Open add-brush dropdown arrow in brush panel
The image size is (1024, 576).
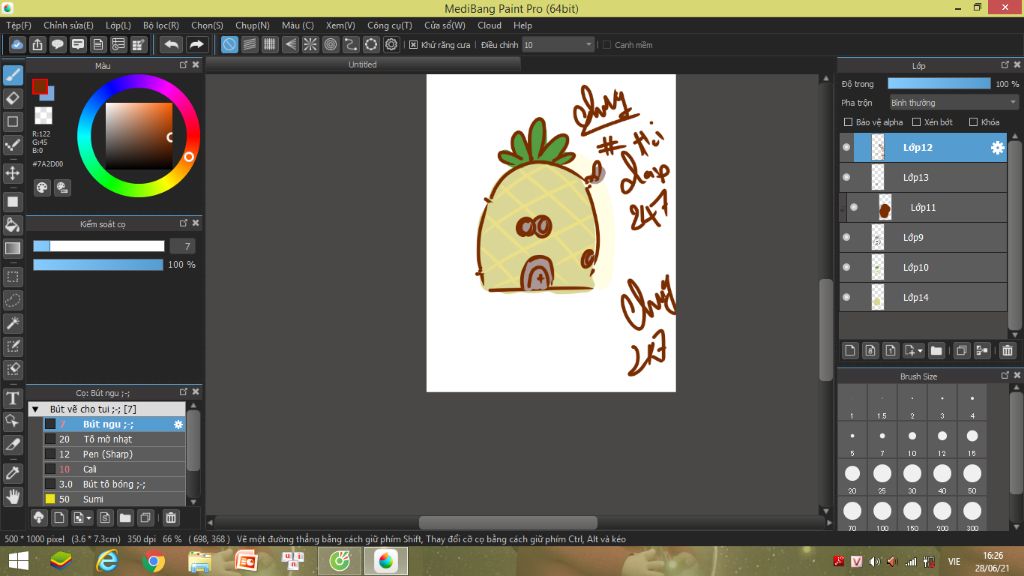pyautogui.click(x=88, y=519)
